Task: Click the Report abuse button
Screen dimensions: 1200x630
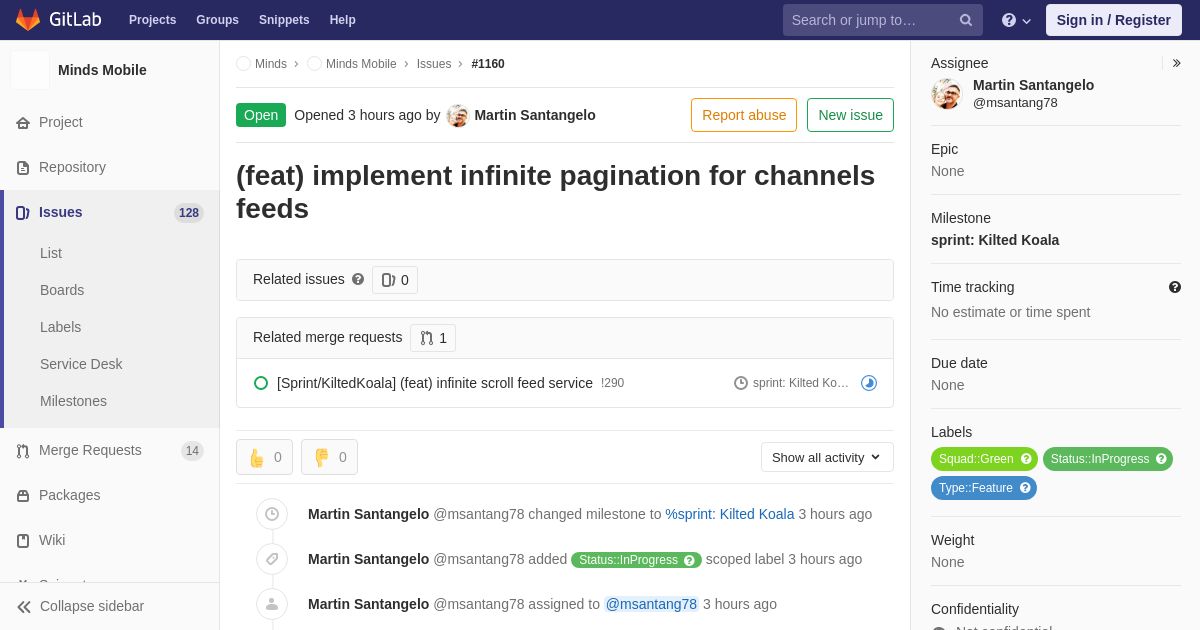Action: (x=744, y=115)
